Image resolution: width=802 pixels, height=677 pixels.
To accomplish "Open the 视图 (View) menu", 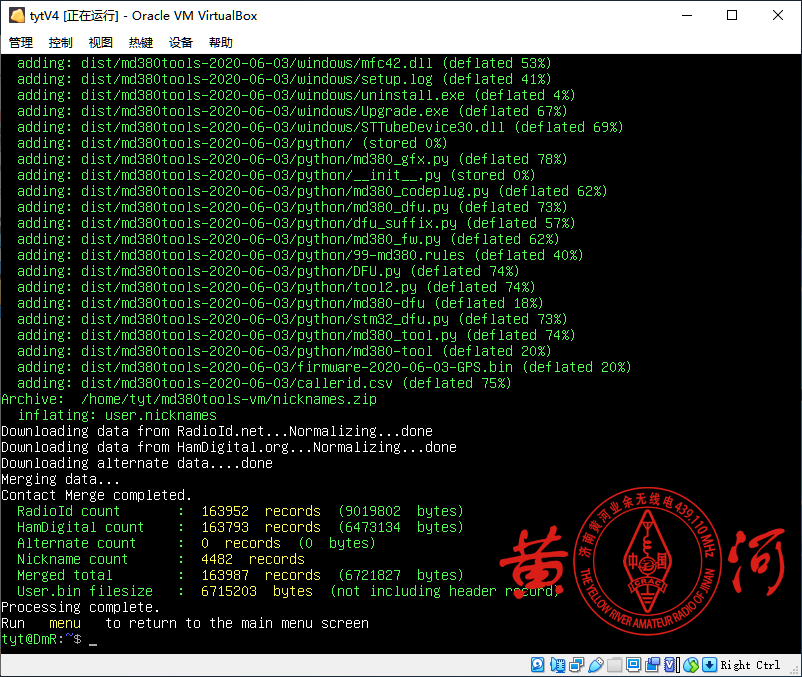I will (100, 42).
